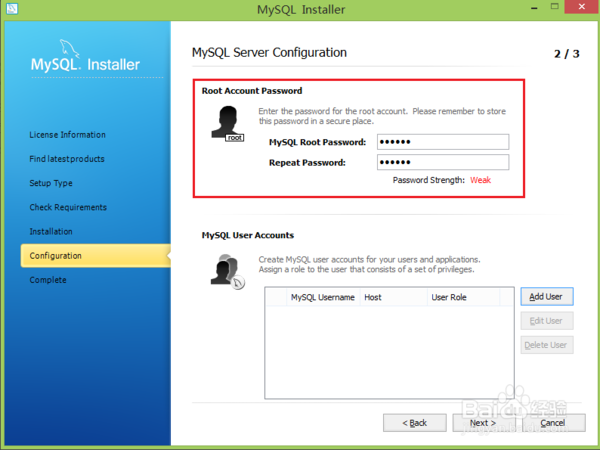Select the highlighted Configuration step

click(96, 256)
